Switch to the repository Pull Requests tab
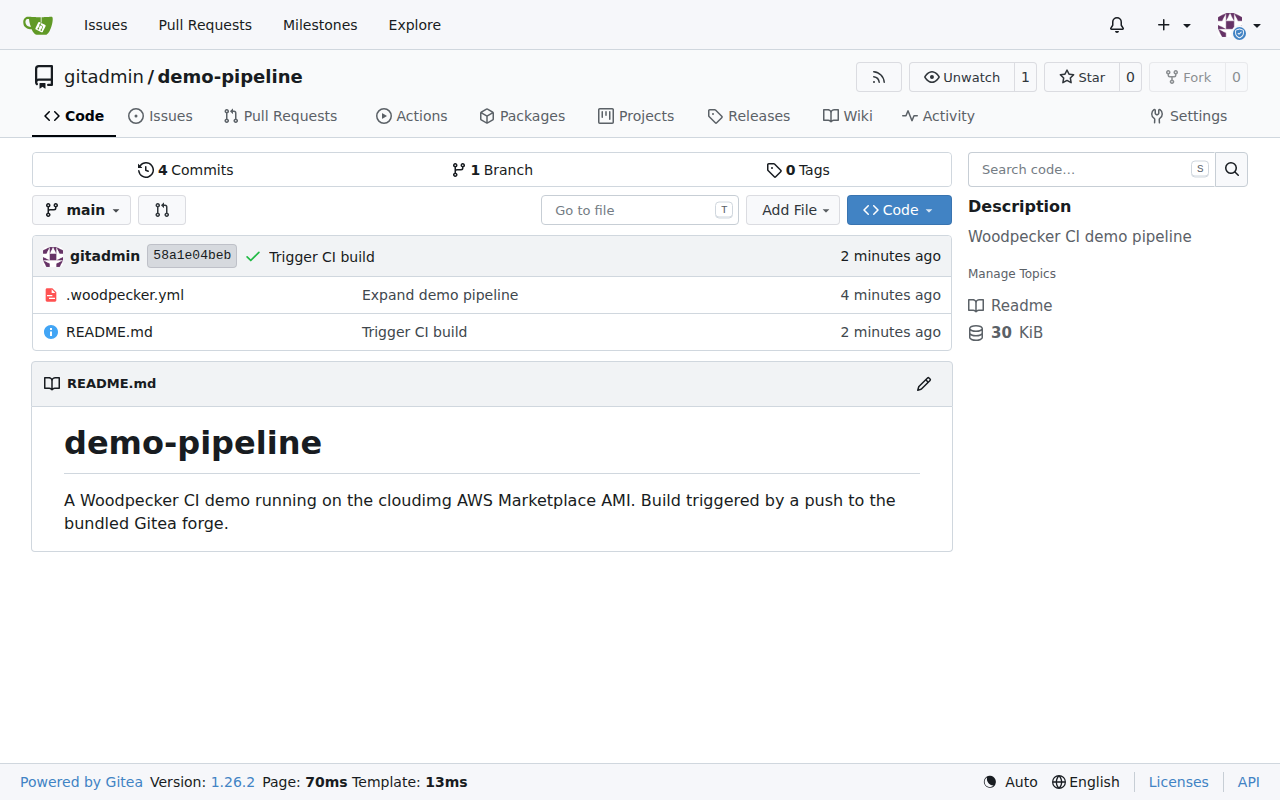Screen dimensions: 1280x800 (280, 116)
